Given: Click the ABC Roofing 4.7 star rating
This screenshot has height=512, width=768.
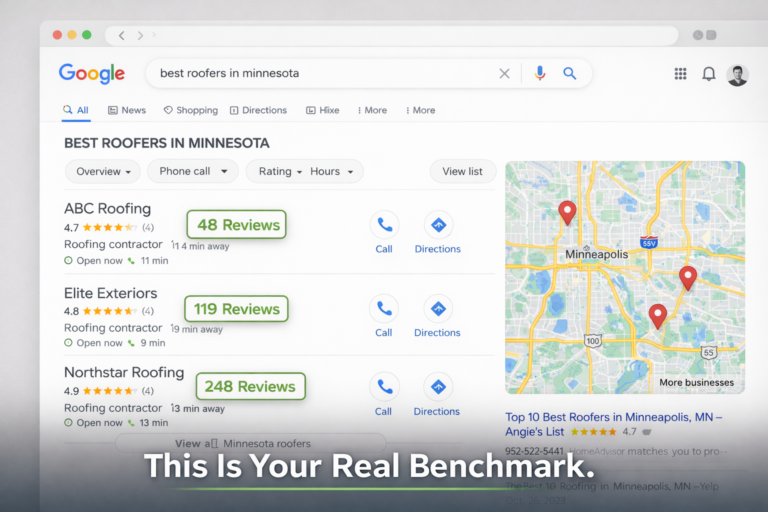Looking at the screenshot, I should click(108, 227).
